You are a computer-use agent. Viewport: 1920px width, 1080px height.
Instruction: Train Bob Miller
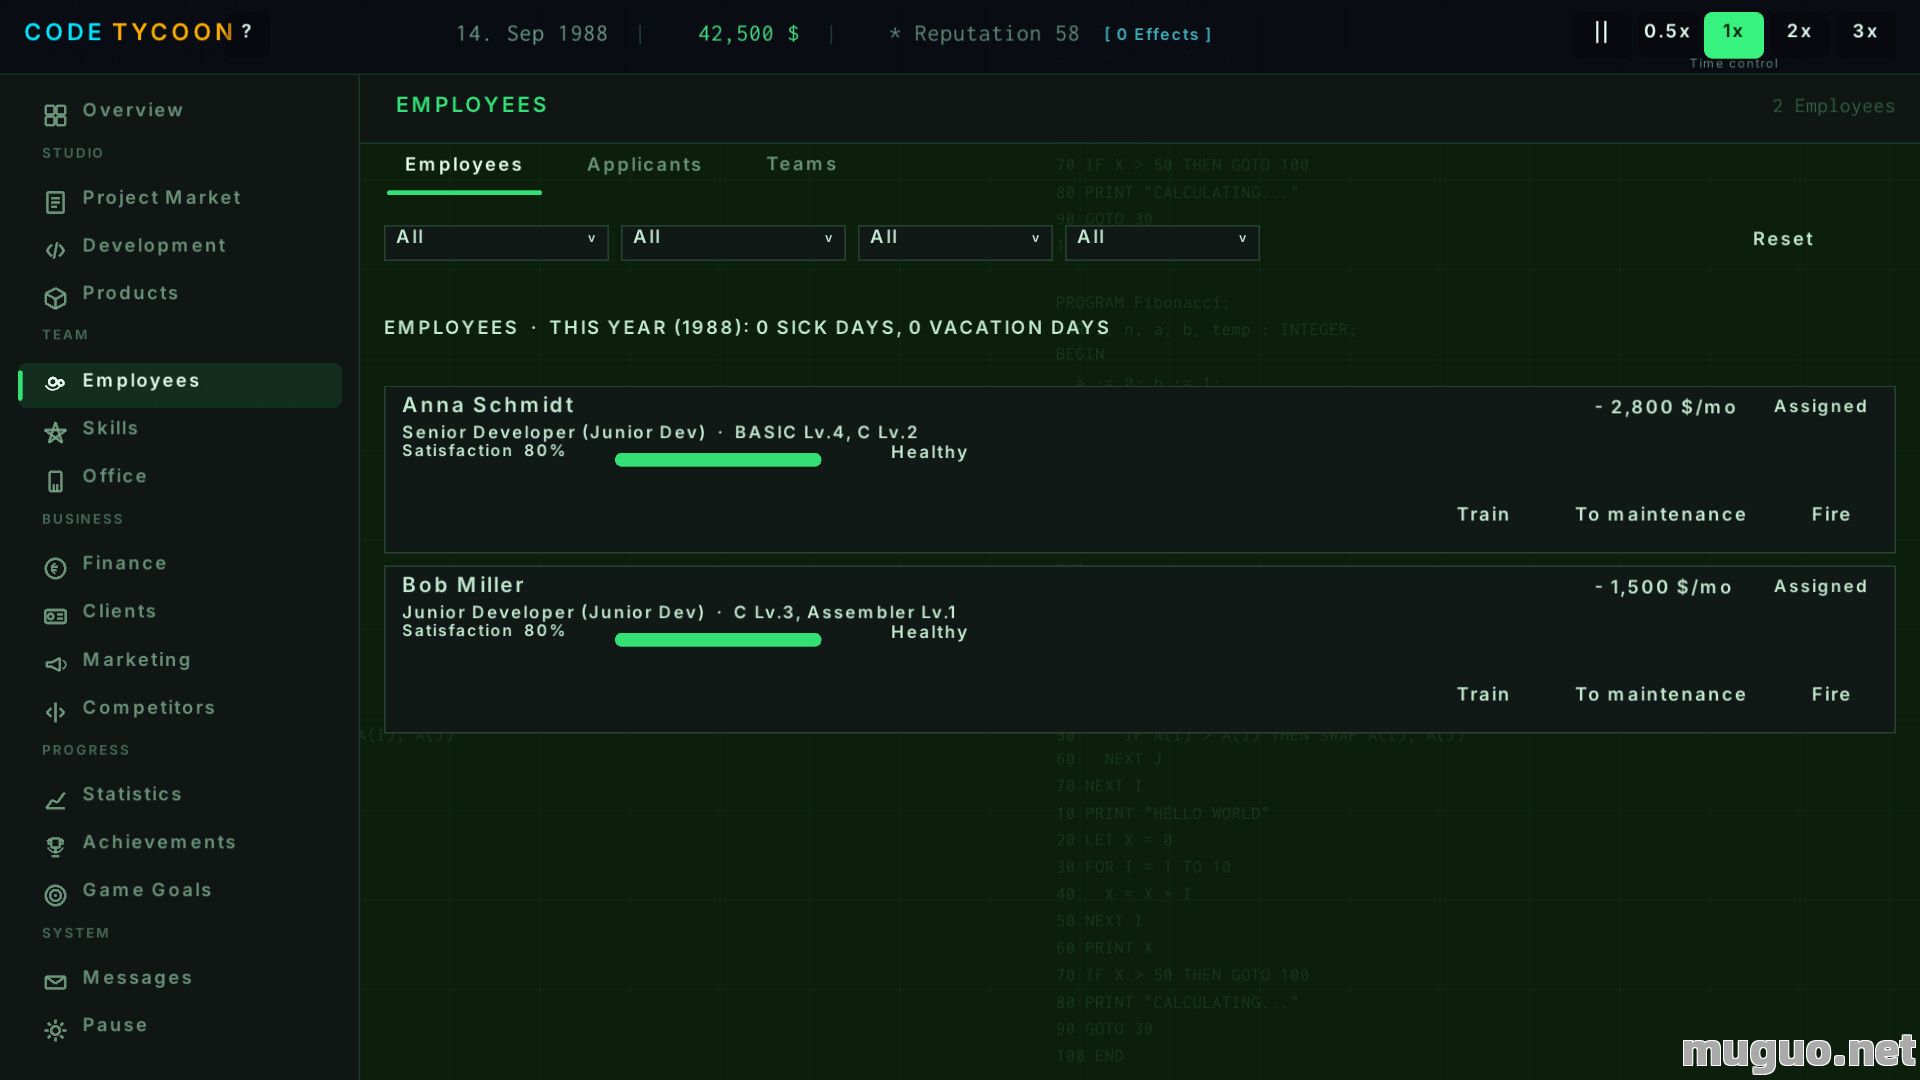(x=1483, y=694)
